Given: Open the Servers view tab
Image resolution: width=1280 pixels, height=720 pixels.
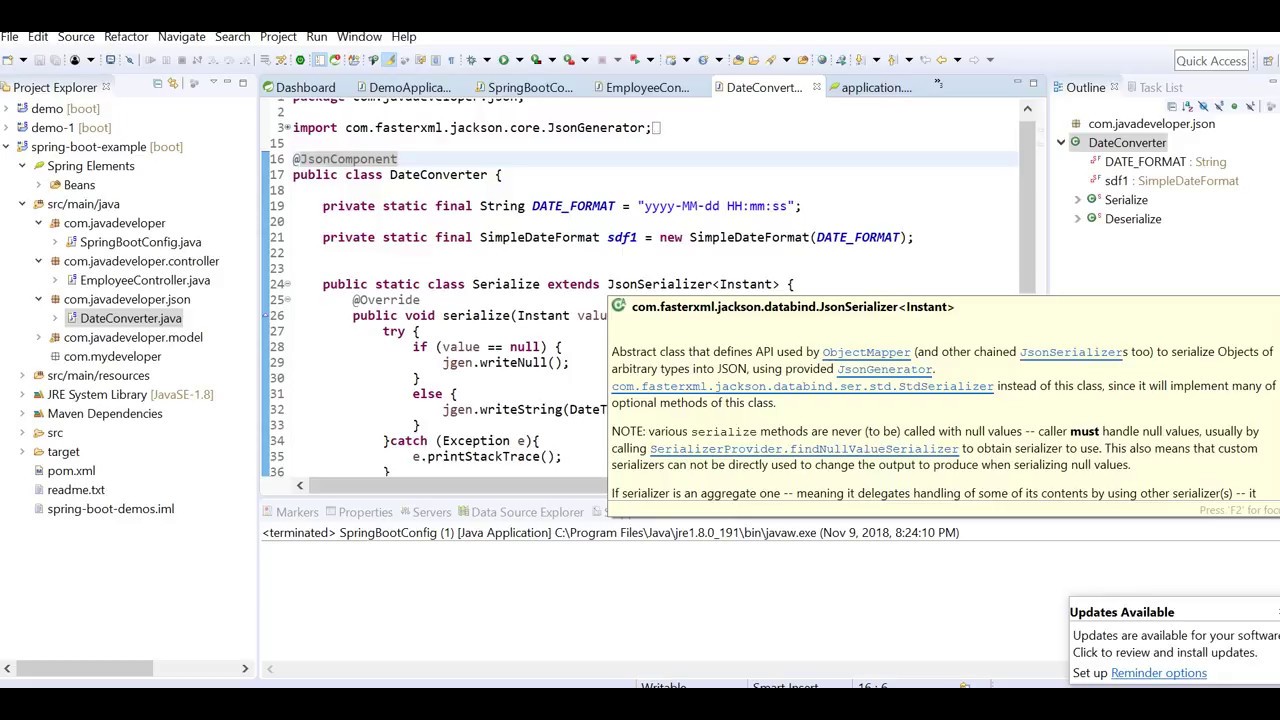Looking at the screenshot, I should point(424,512).
